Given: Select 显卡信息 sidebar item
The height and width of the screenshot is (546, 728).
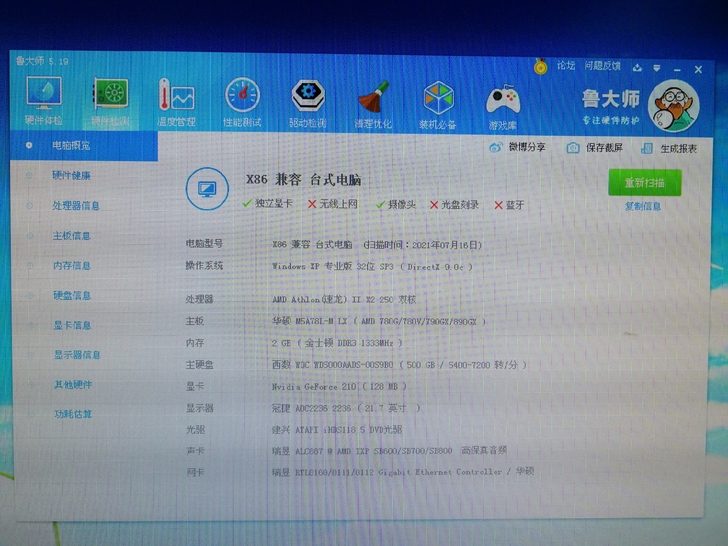Looking at the screenshot, I should (72, 325).
